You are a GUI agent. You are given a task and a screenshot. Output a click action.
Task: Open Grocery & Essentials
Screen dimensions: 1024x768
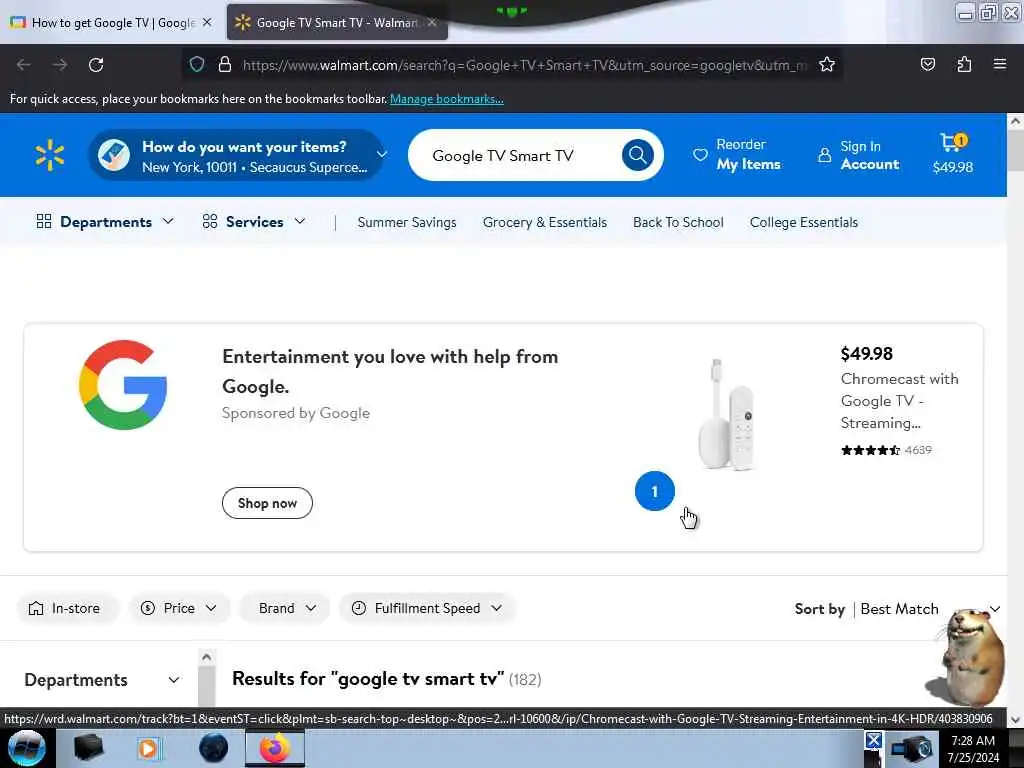[x=545, y=222]
